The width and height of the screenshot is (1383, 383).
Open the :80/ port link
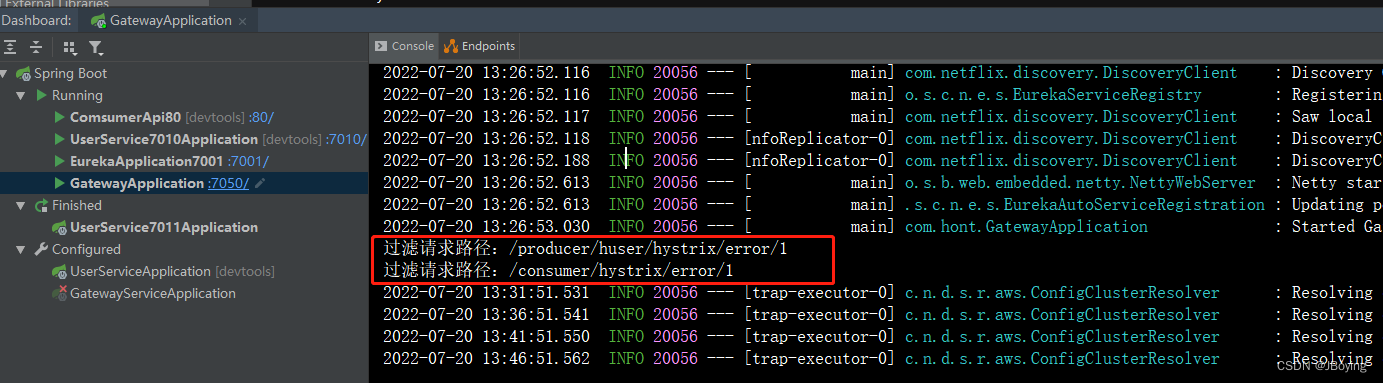[262, 117]
